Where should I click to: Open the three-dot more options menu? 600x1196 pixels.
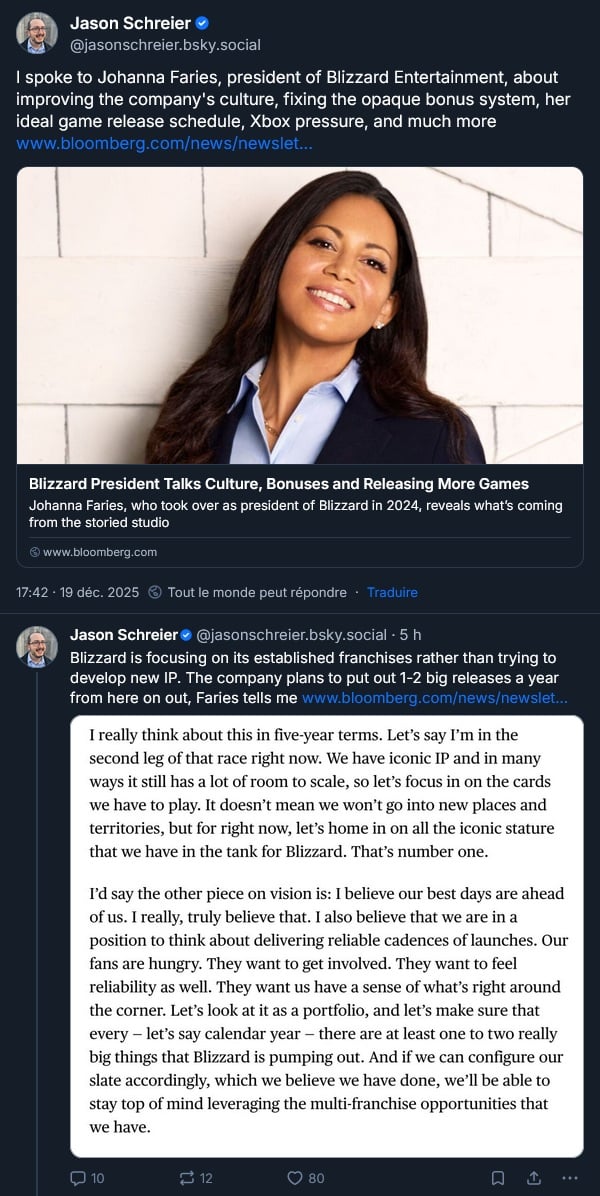[x=570, y=1178]
